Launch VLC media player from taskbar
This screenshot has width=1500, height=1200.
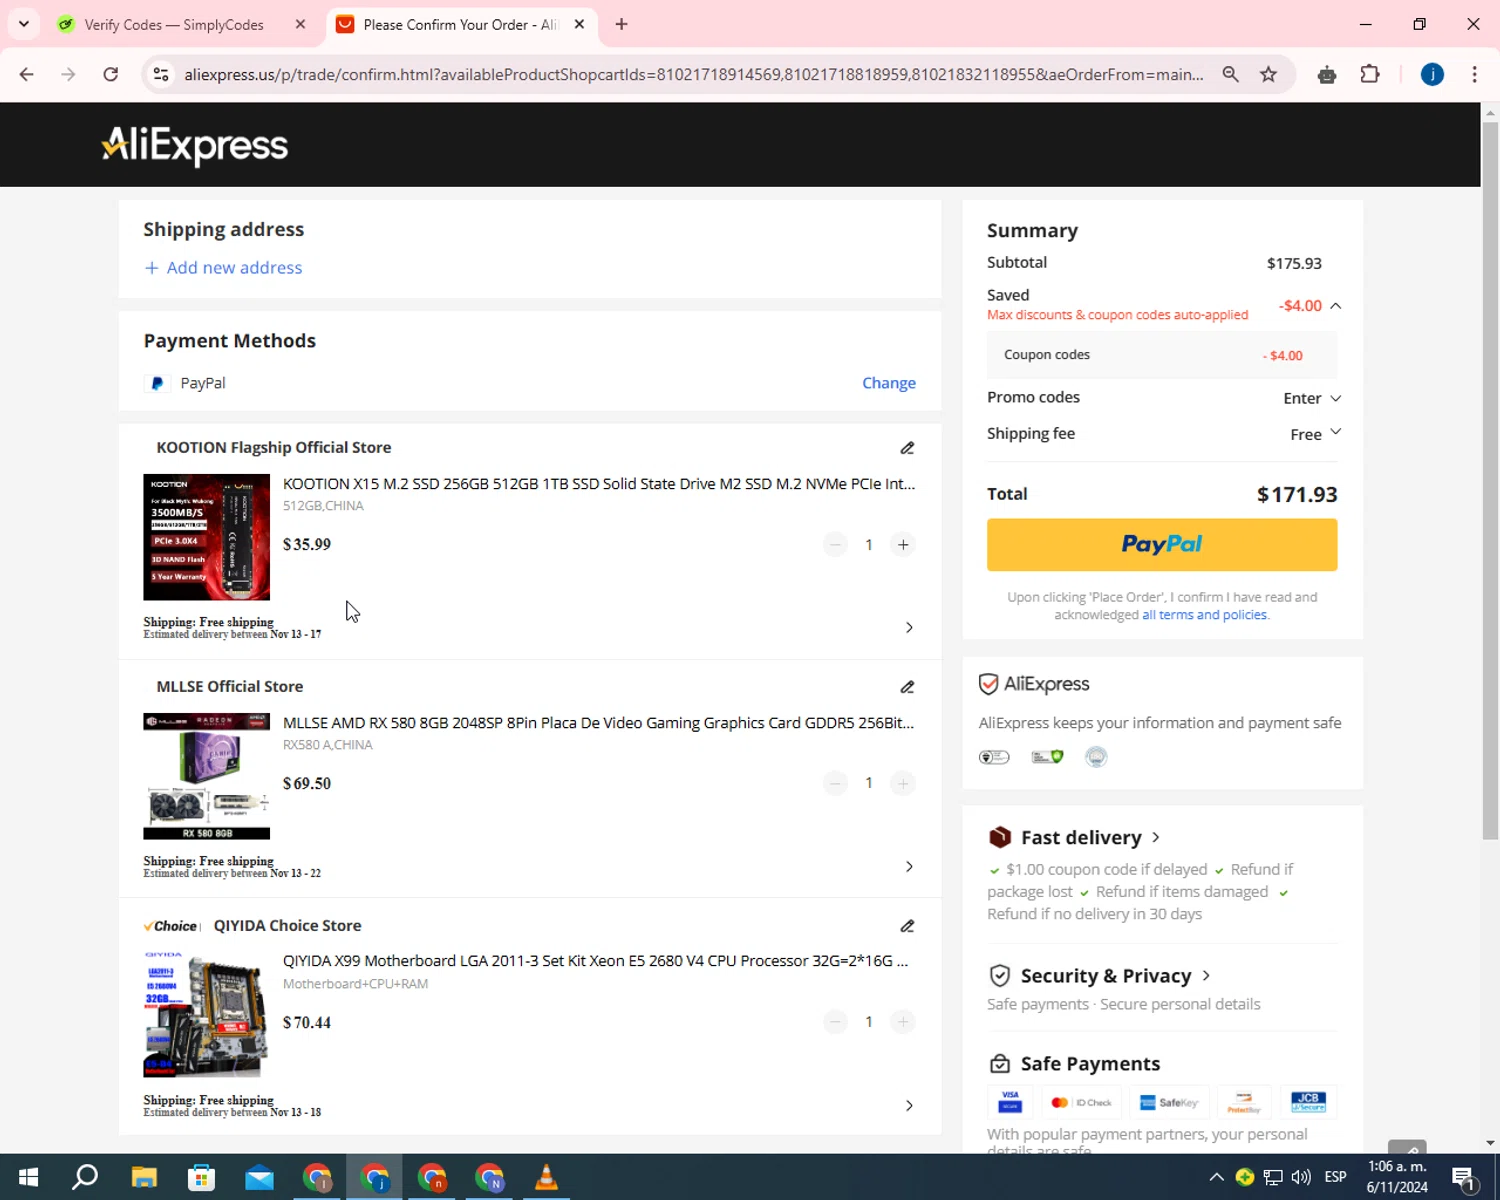[546, 1177]
